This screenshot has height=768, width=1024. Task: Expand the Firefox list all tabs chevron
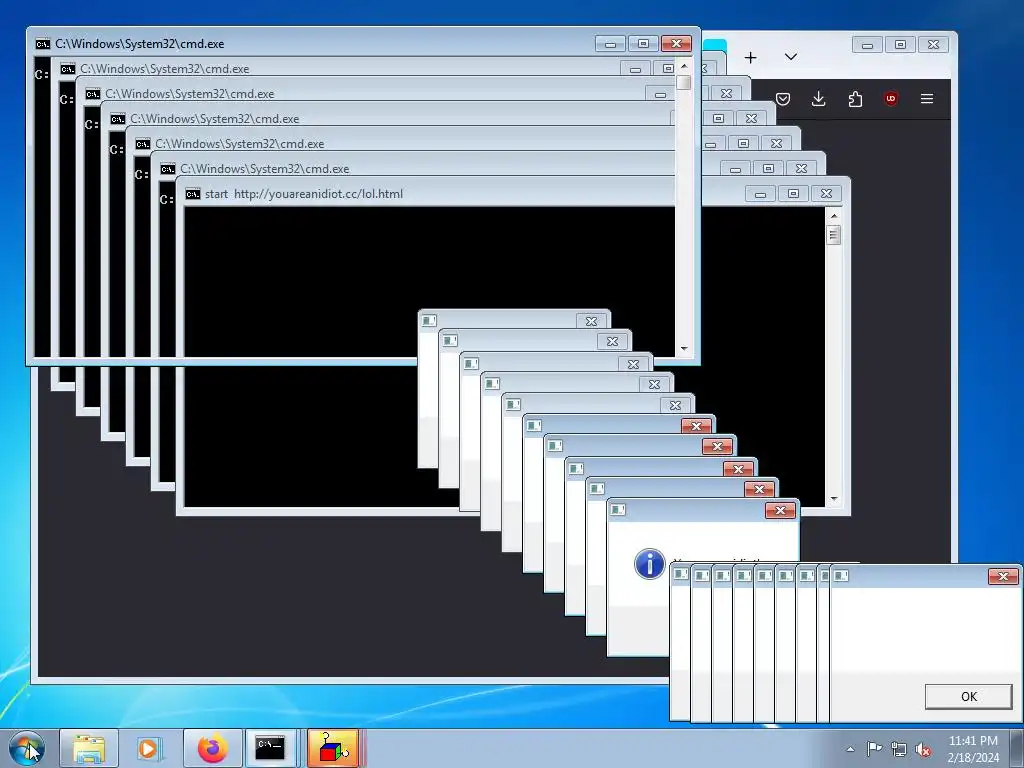[x=791, y=57]
